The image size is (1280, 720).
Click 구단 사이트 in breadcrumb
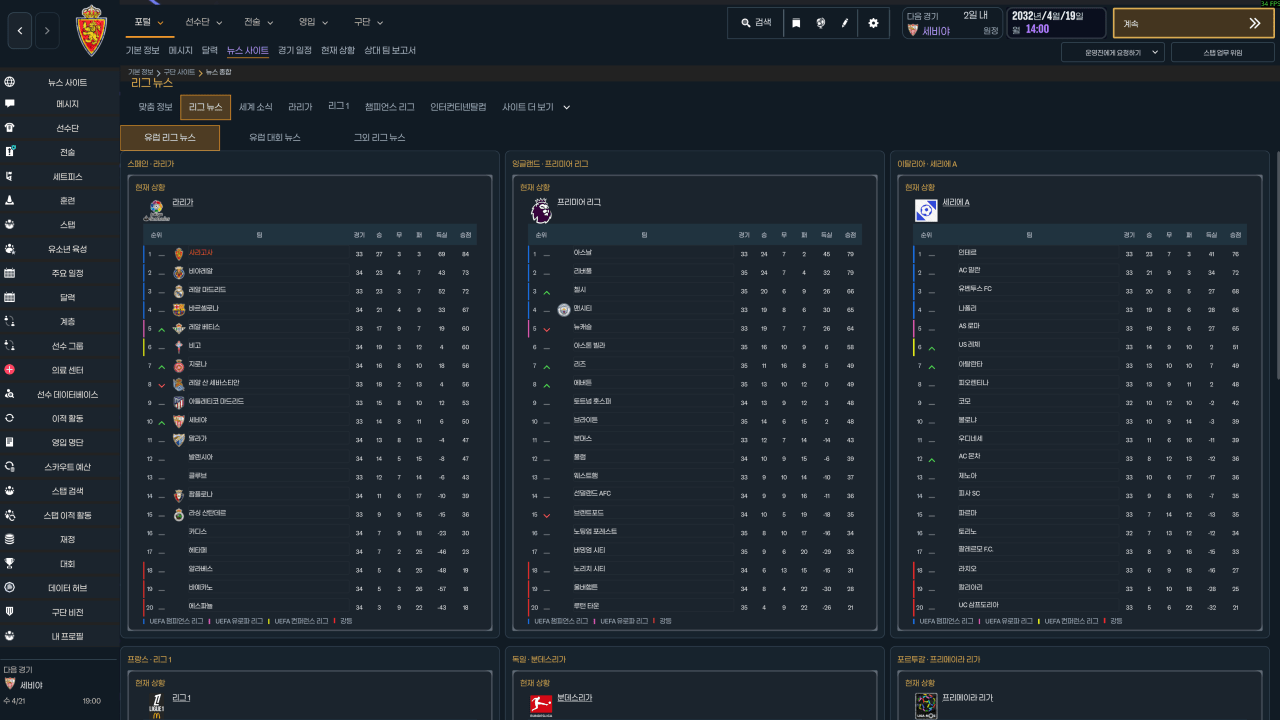tap(179, 73)
